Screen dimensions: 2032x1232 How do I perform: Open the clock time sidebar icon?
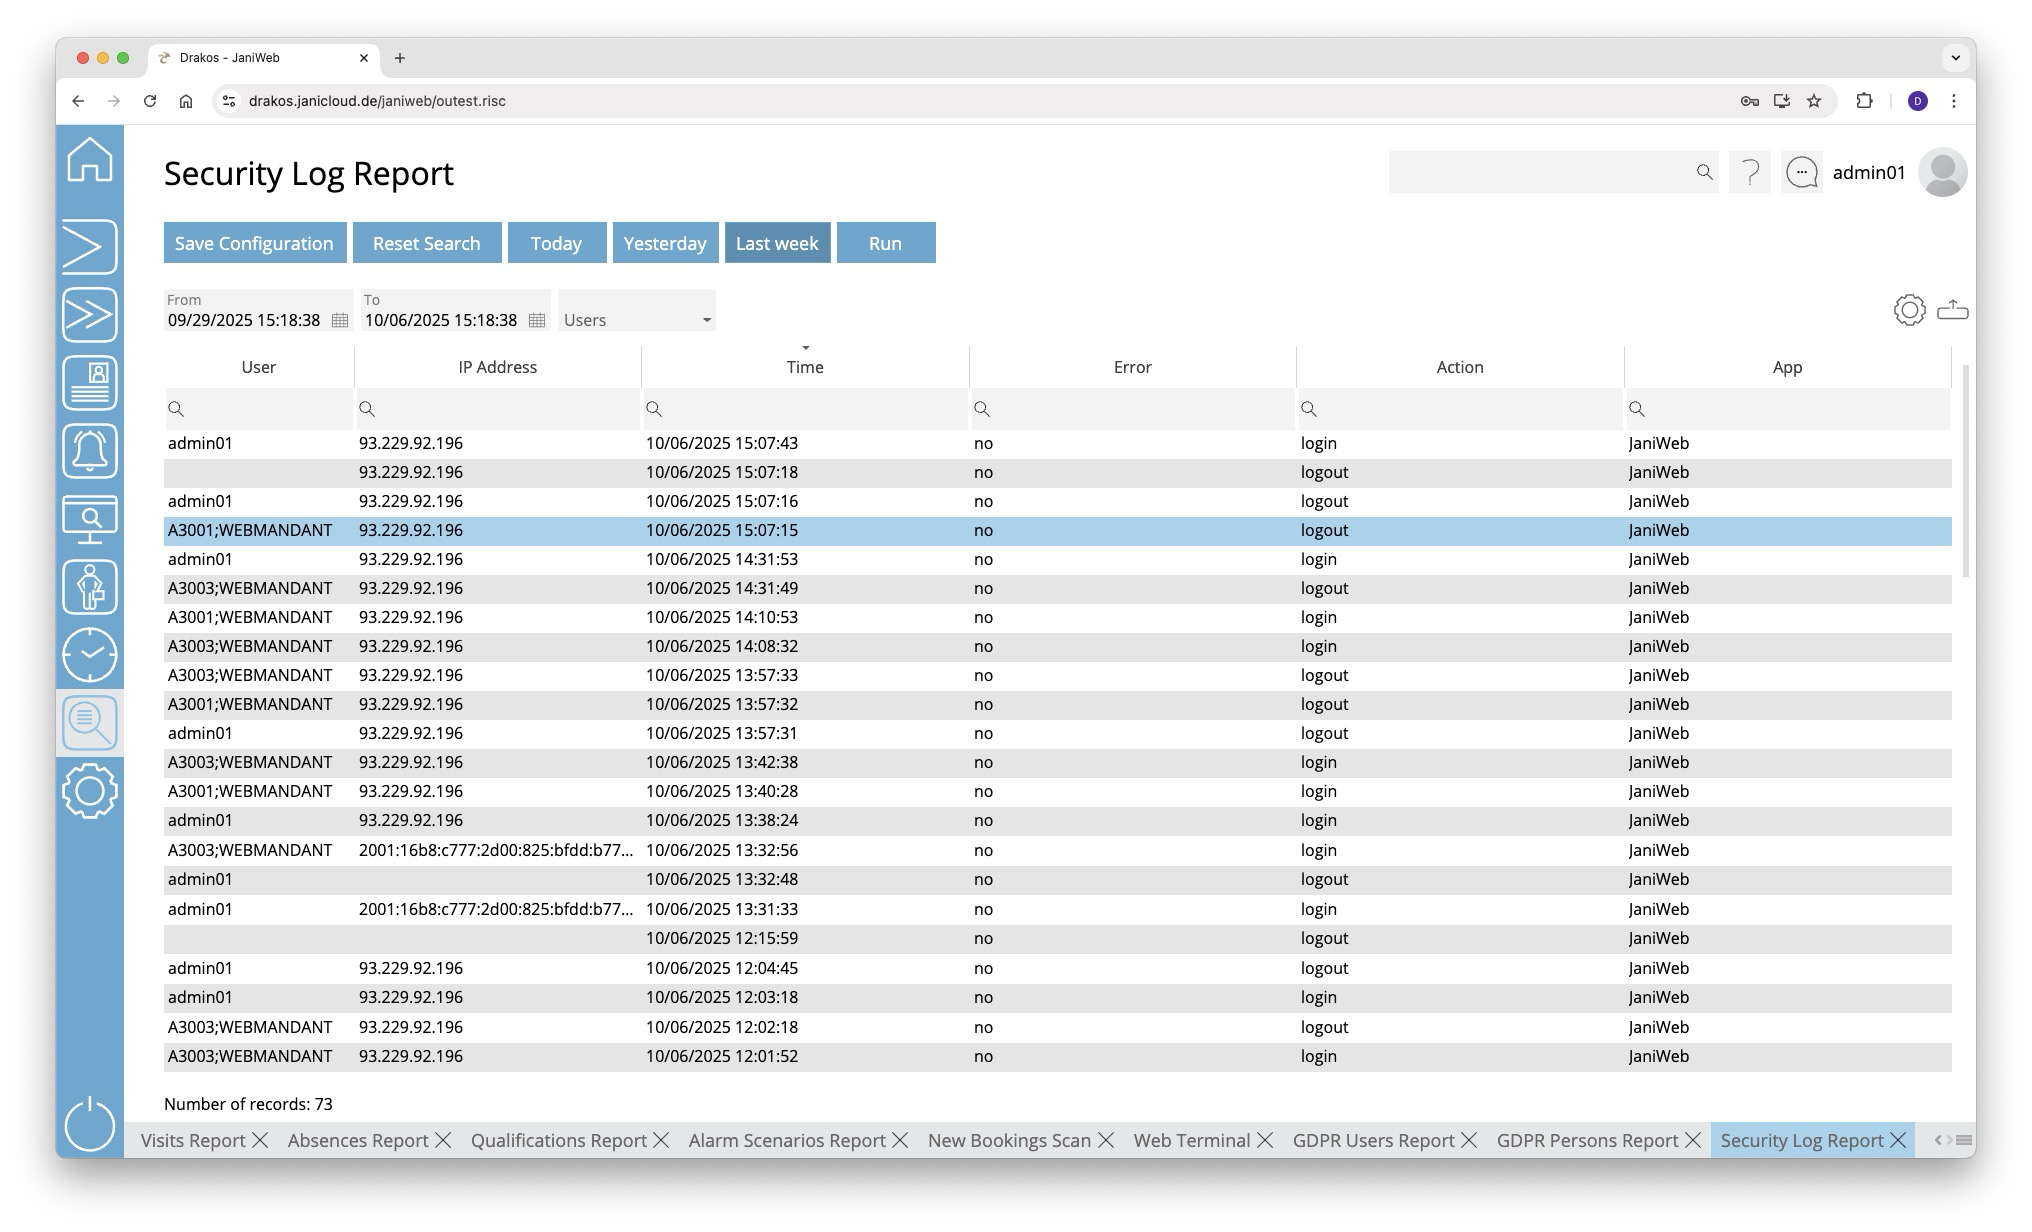[90, 655]
